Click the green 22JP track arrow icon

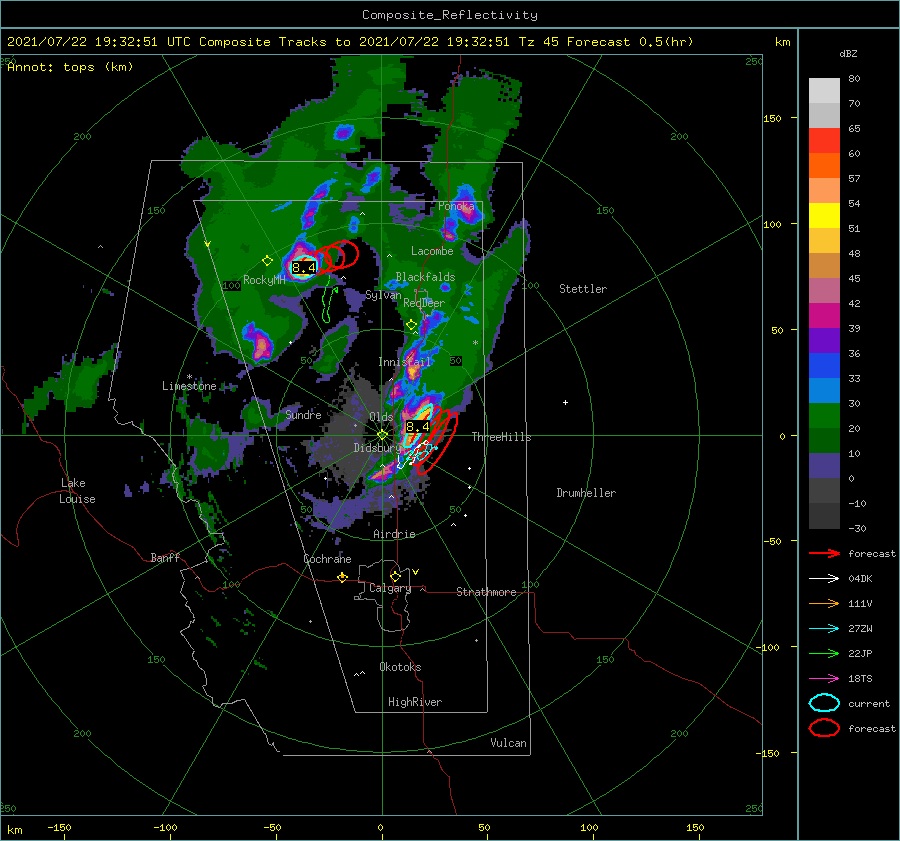[824, 653]
